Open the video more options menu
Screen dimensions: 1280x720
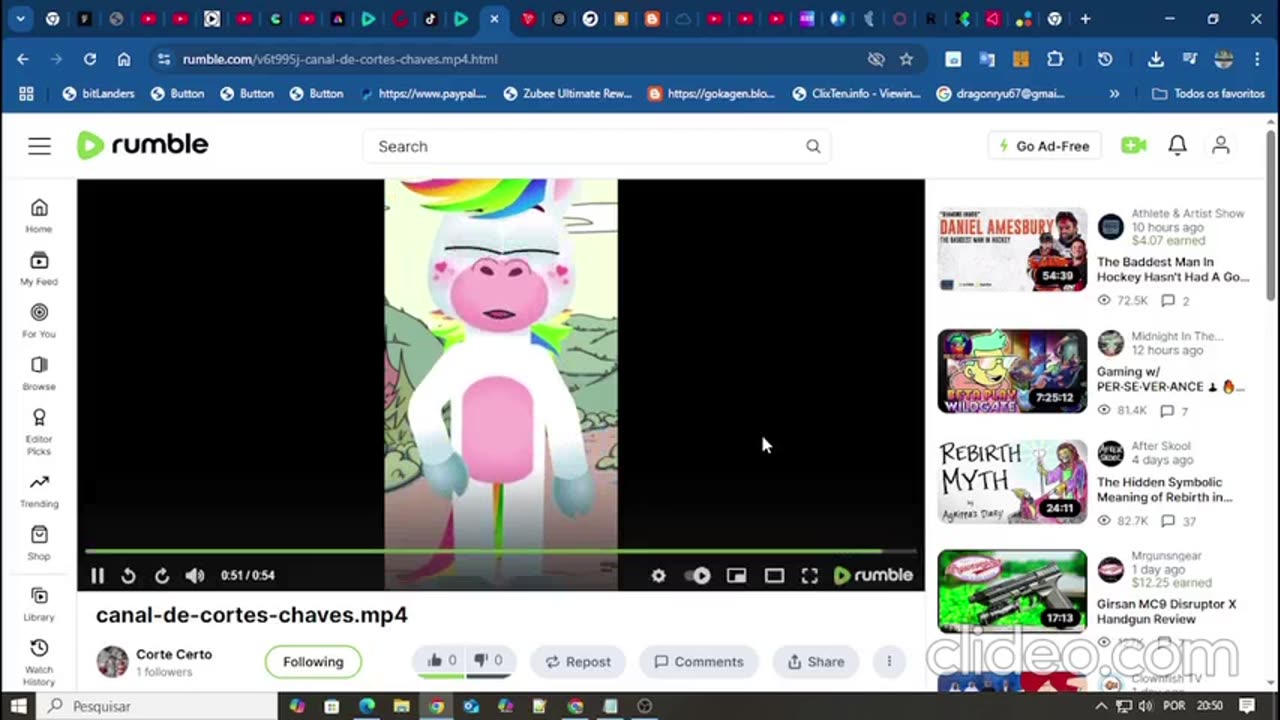point(889,661)
